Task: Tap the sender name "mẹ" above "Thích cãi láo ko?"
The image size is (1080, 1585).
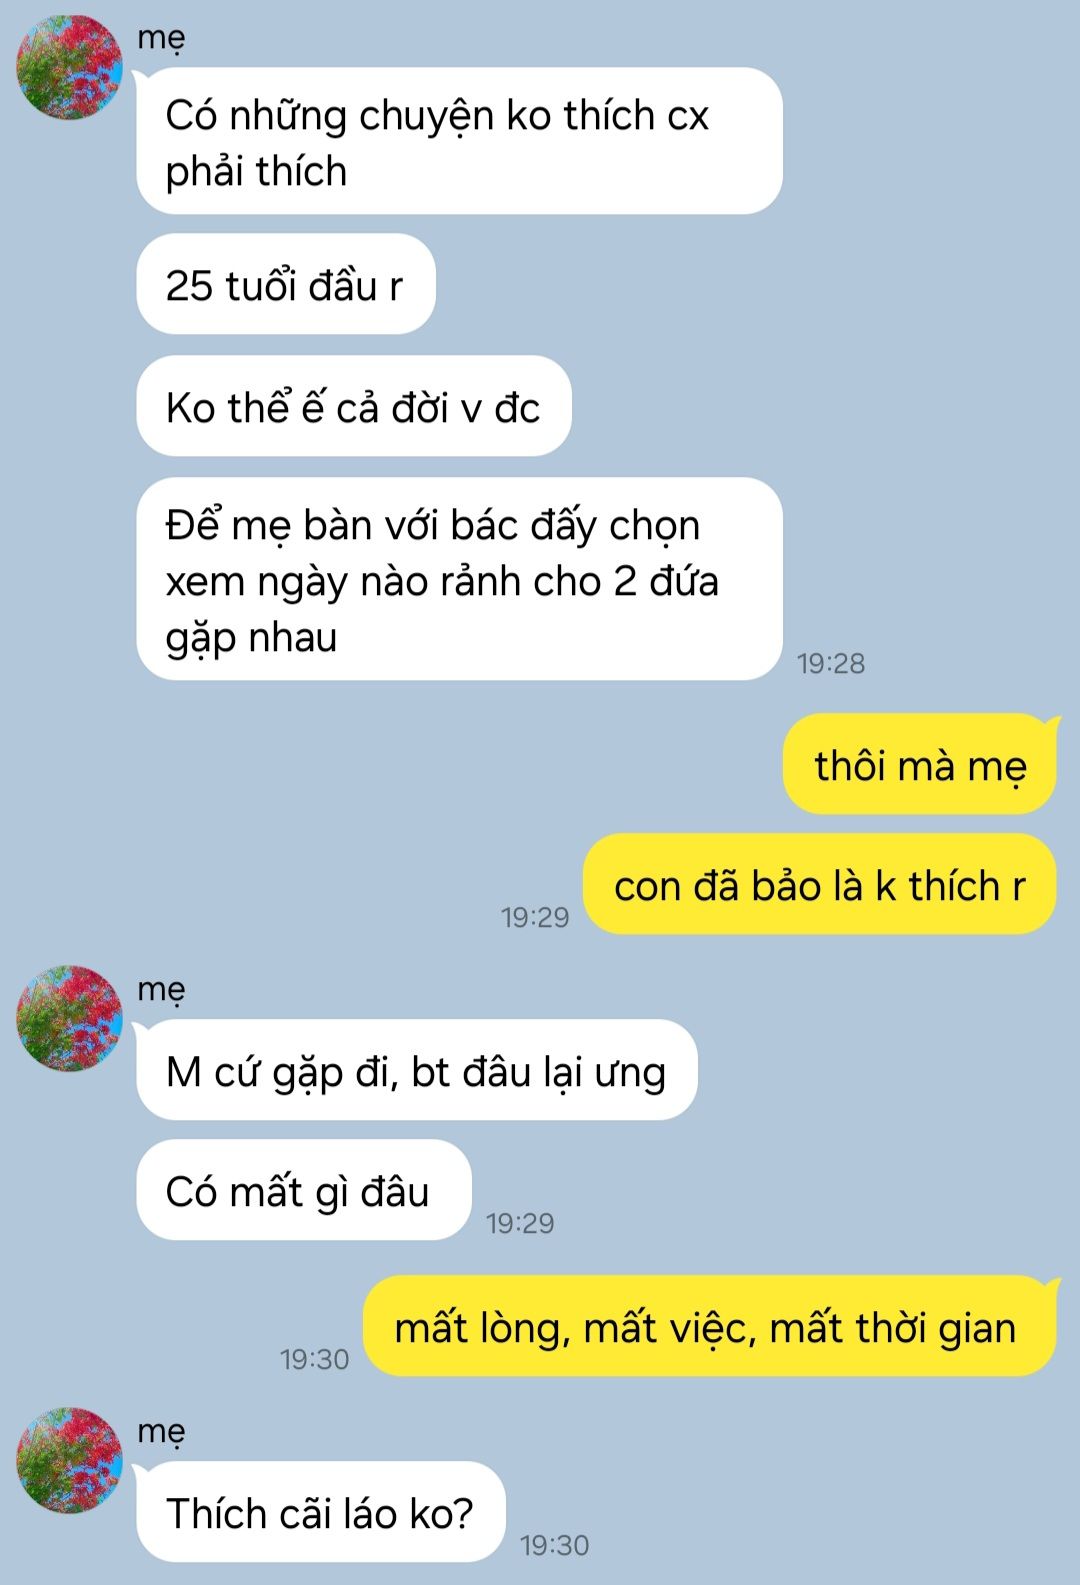Action: 161,1431
